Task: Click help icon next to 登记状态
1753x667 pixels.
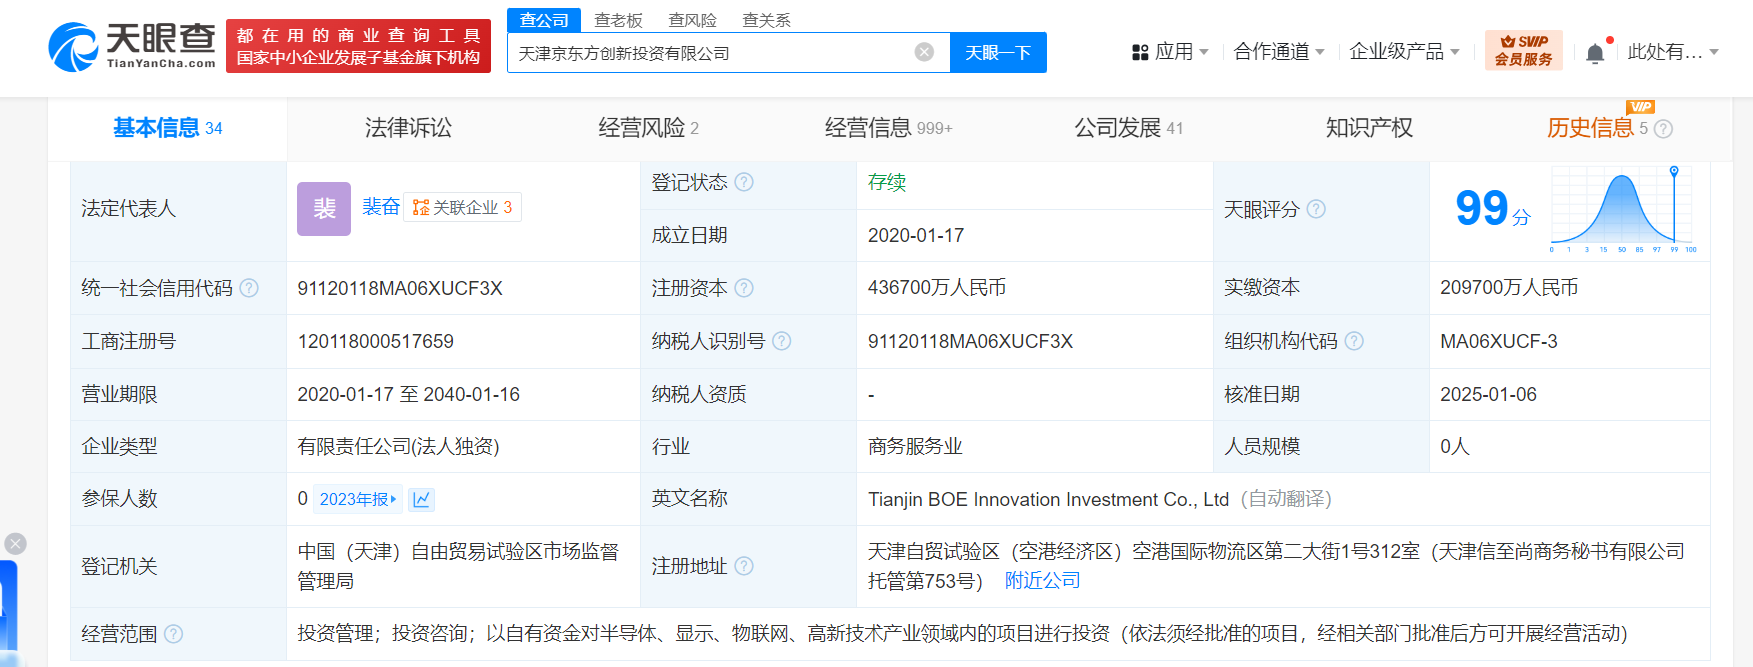Action: [744, 182]
